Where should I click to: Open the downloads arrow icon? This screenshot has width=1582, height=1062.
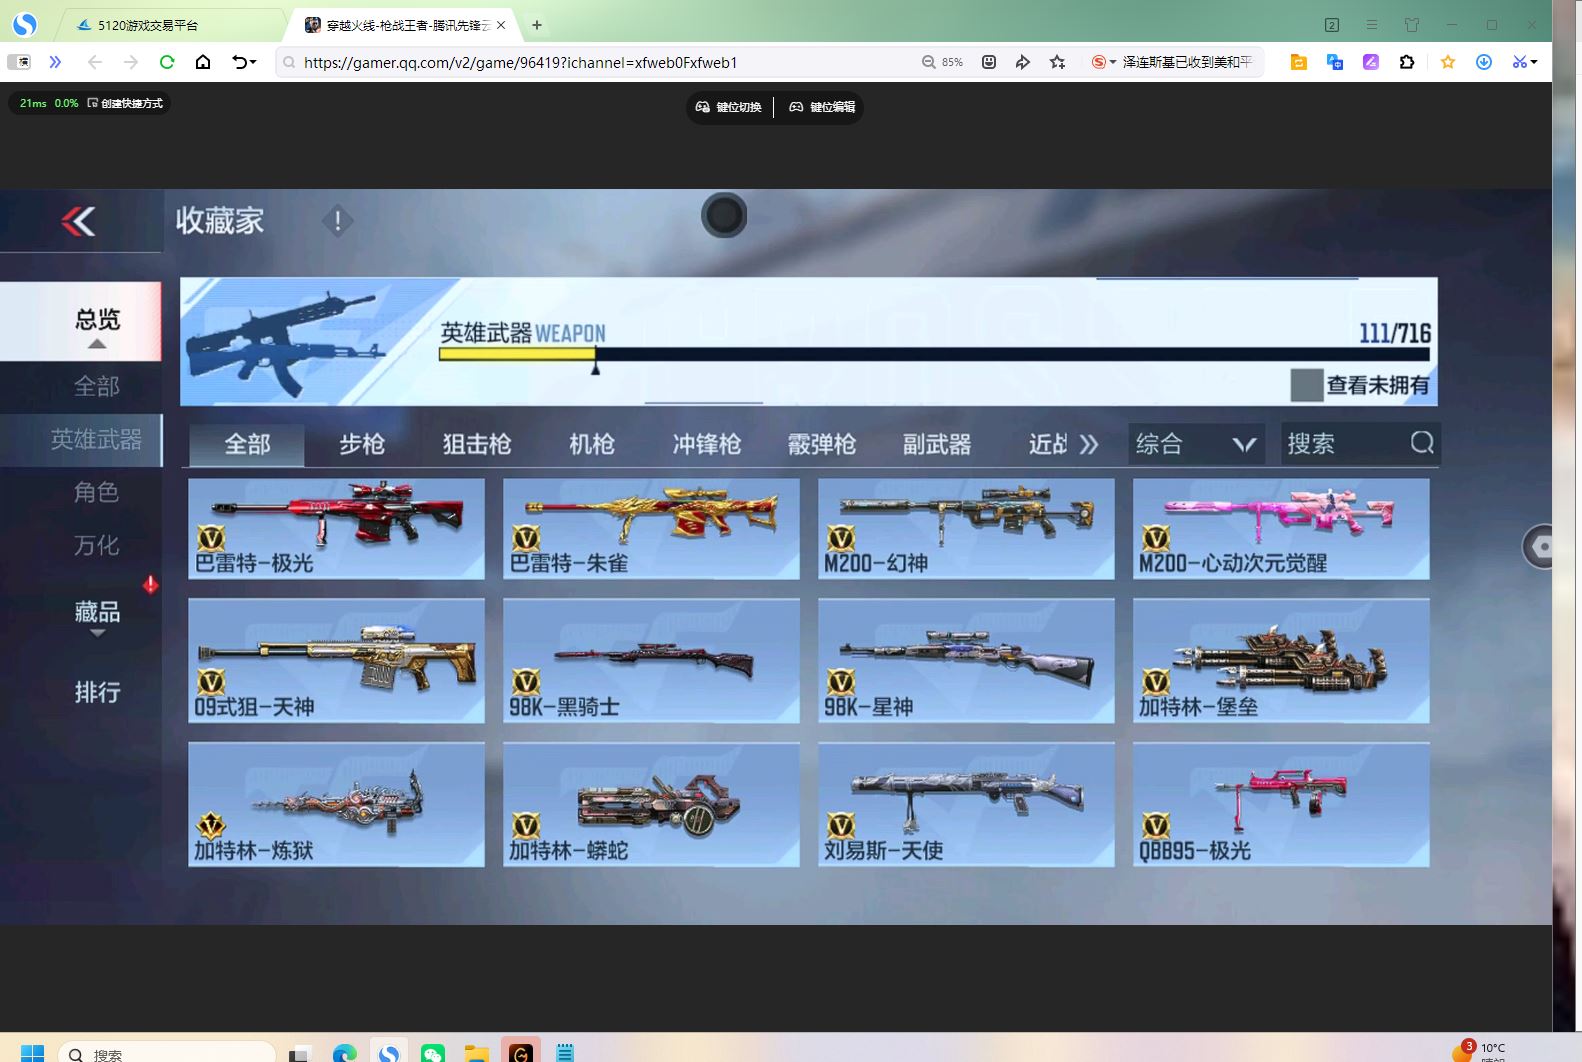coord(1484,62)
